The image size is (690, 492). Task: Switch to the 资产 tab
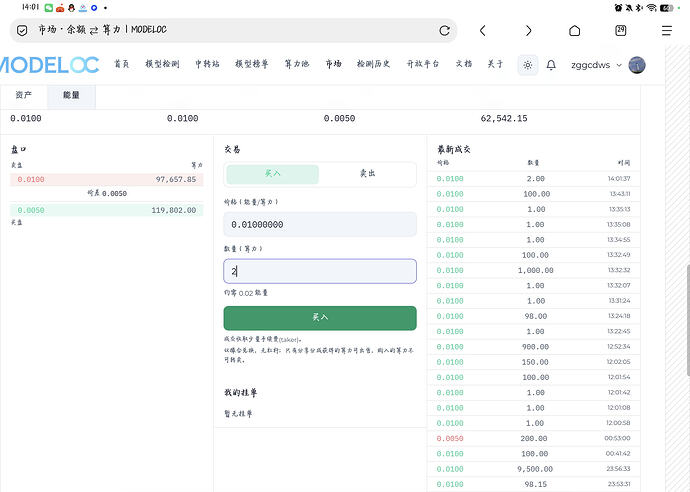pos(23,95)
